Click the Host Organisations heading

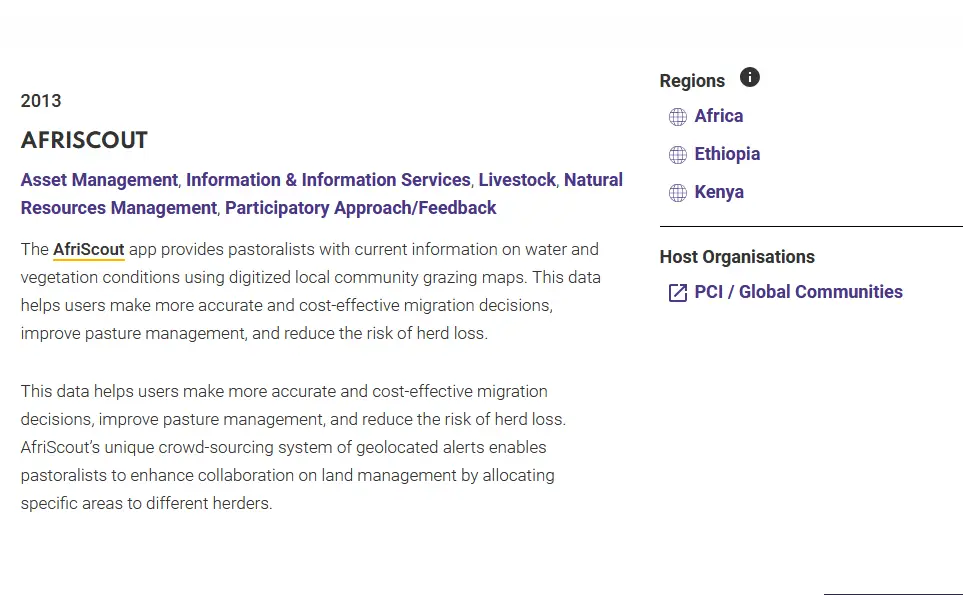click(x=737, y=257)
